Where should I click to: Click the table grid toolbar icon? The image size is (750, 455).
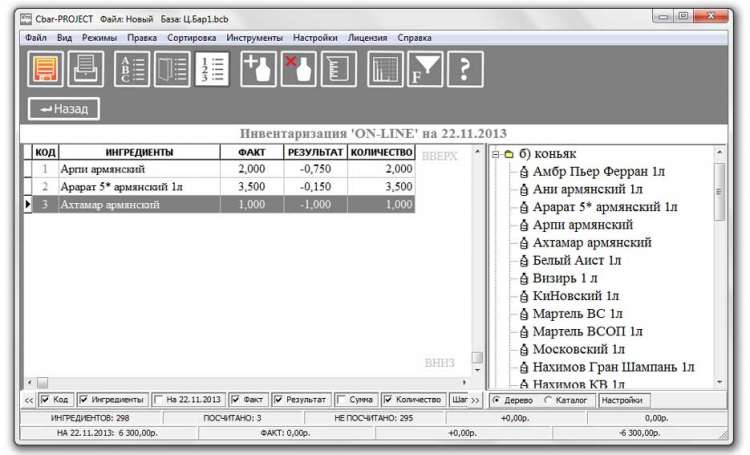click(x=385, y=69)
